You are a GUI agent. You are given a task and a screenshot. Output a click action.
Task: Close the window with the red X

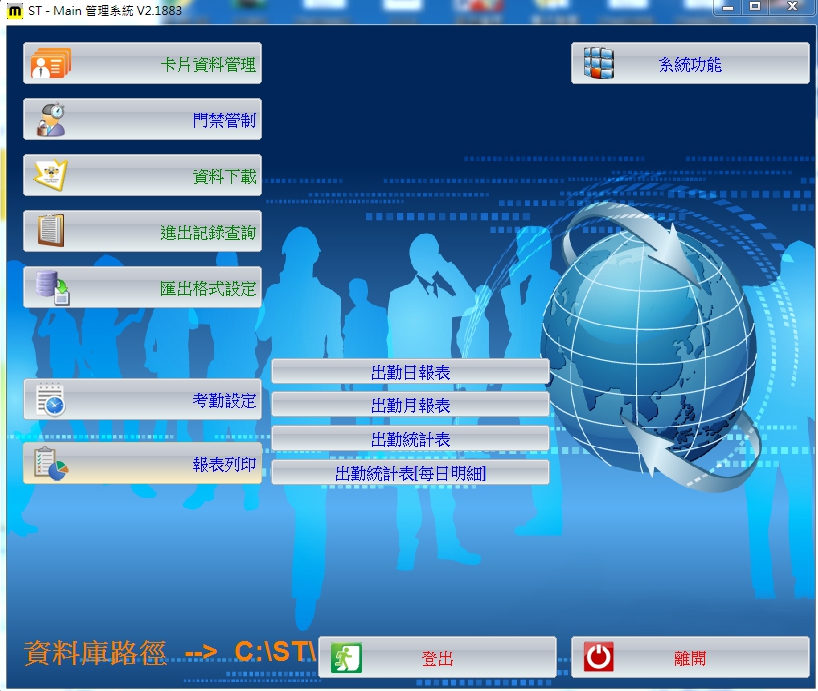tap(791, 6)
